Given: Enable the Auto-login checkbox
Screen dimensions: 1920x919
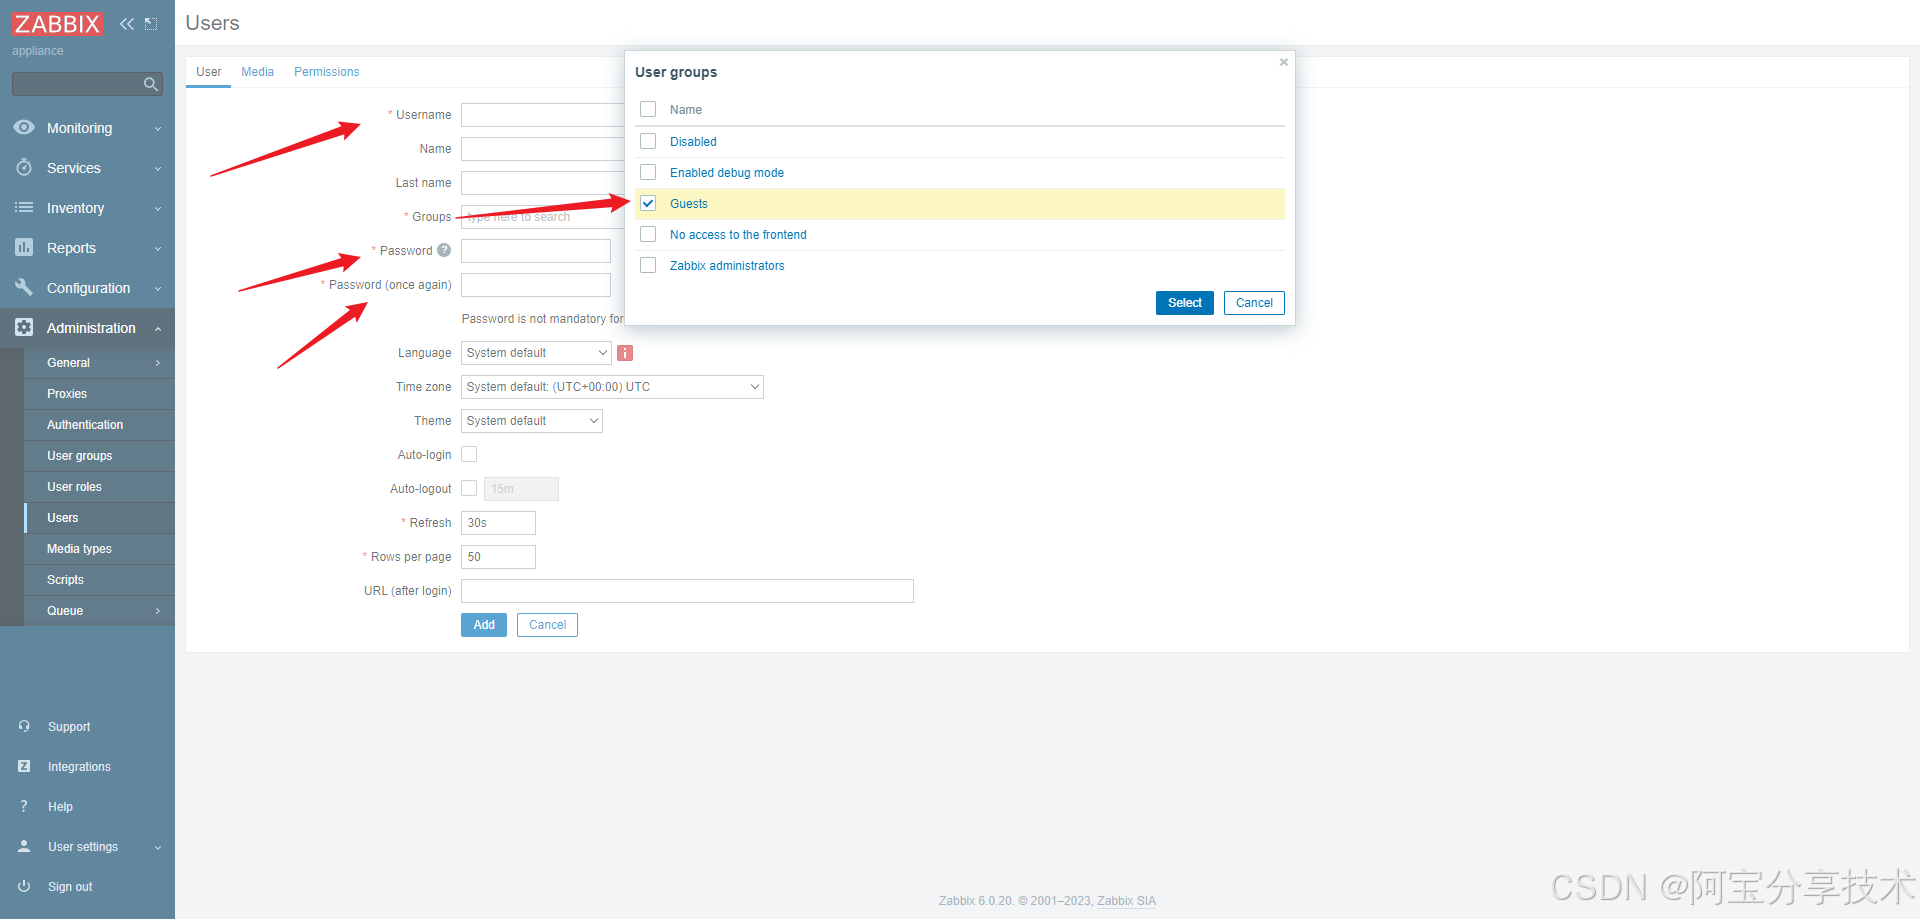Looking at the screenshot, I should 469,454.
